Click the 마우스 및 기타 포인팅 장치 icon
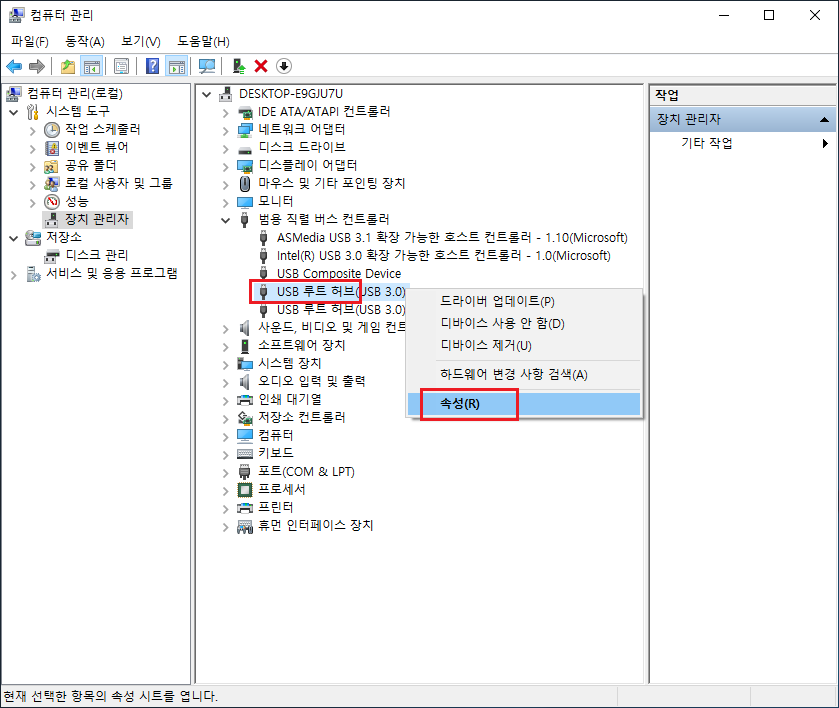The height and width of the screenshot is (708, 839). click(x=245, y=184)
